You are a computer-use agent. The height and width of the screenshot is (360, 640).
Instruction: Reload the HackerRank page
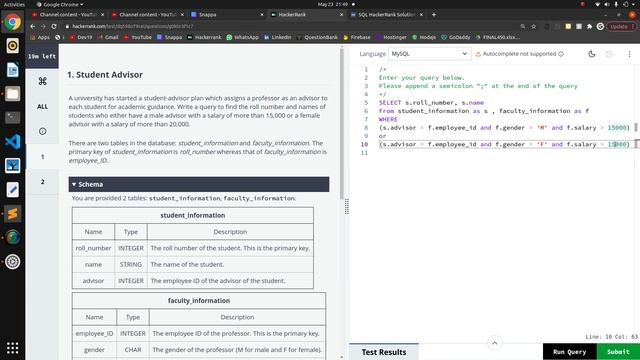tap(54, 26)
